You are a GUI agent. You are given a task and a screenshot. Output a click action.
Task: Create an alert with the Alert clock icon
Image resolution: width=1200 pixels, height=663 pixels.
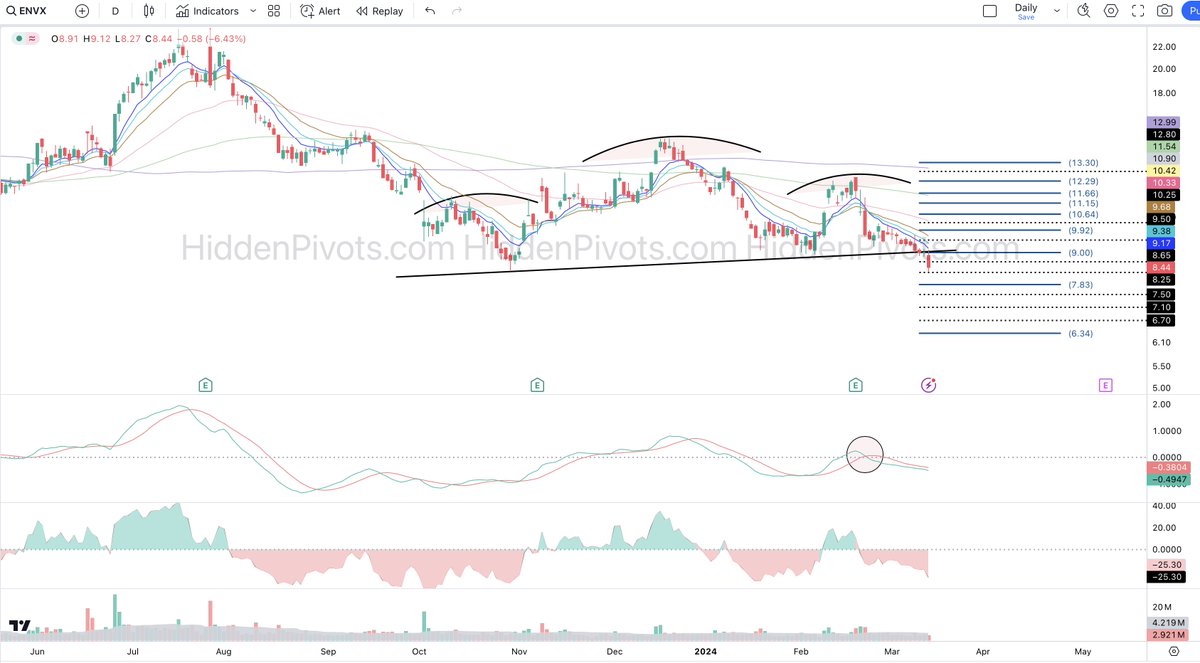tap(318, 11)
